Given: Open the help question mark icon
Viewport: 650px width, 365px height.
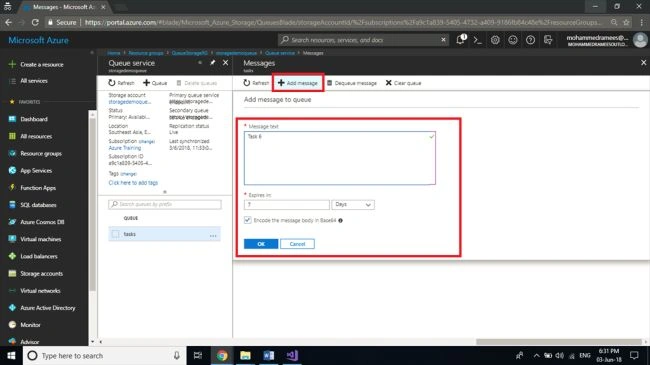Looking at the screenshot, I should click(x=530, y=40).
